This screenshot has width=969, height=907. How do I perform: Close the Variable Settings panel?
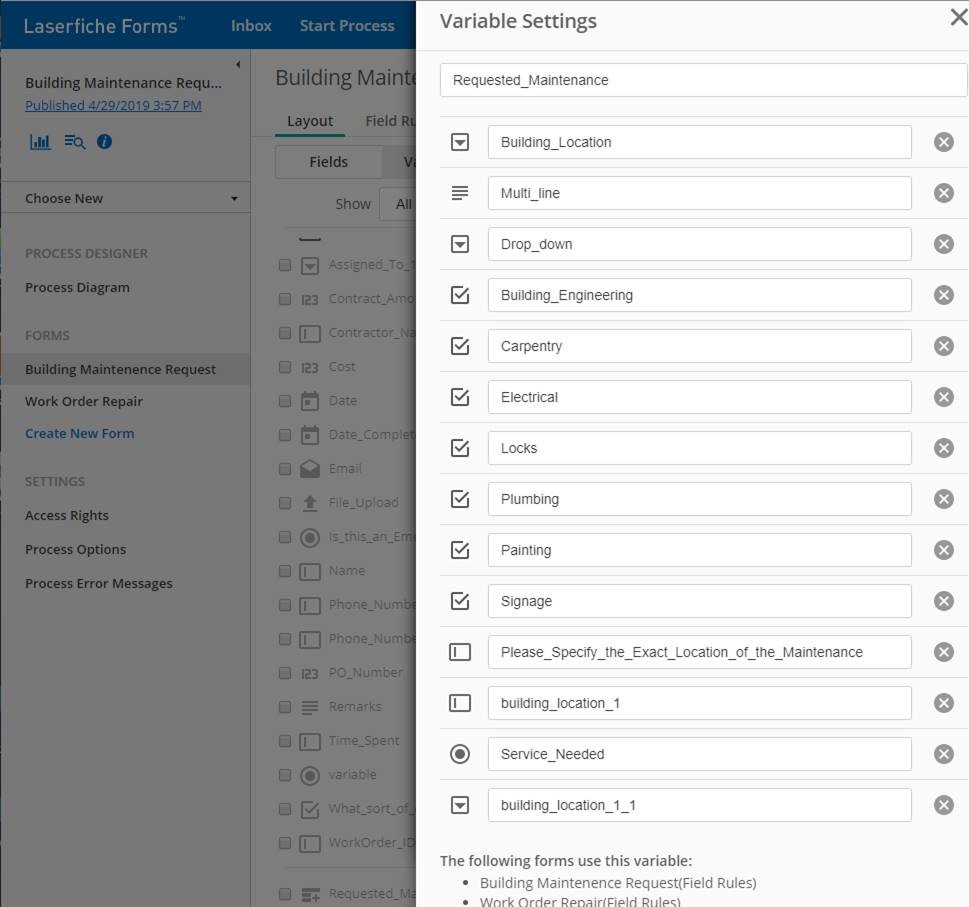point(957,18)
